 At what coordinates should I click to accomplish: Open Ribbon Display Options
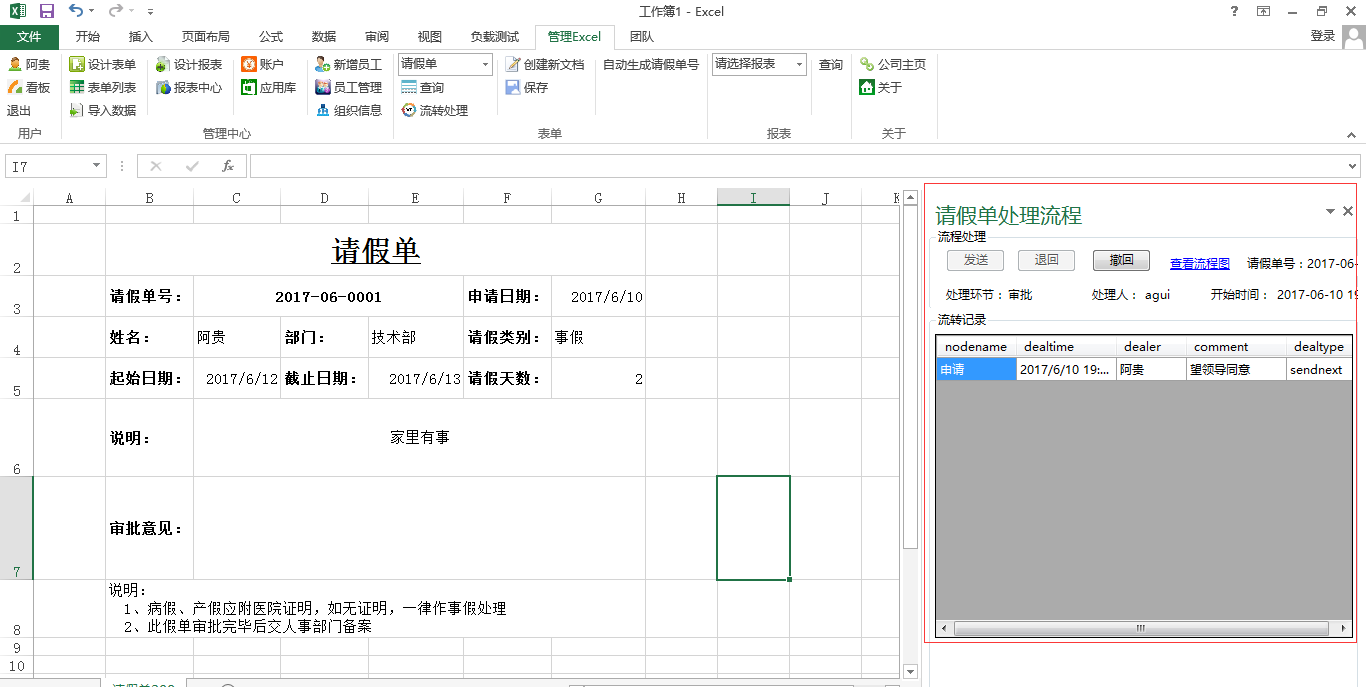coord(1264,12)
